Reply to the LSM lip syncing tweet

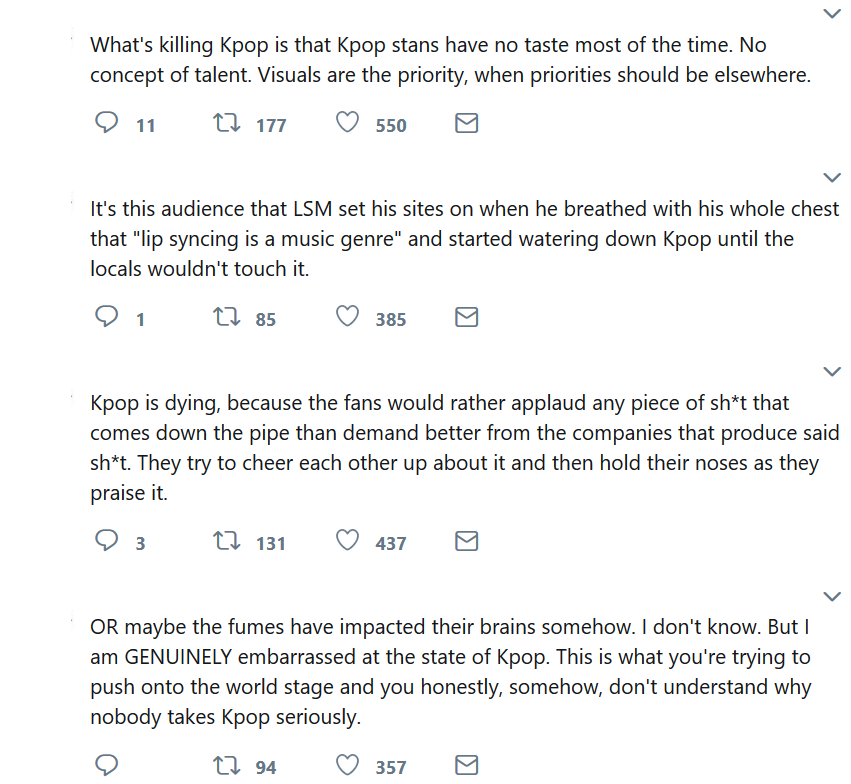point(107,318)
